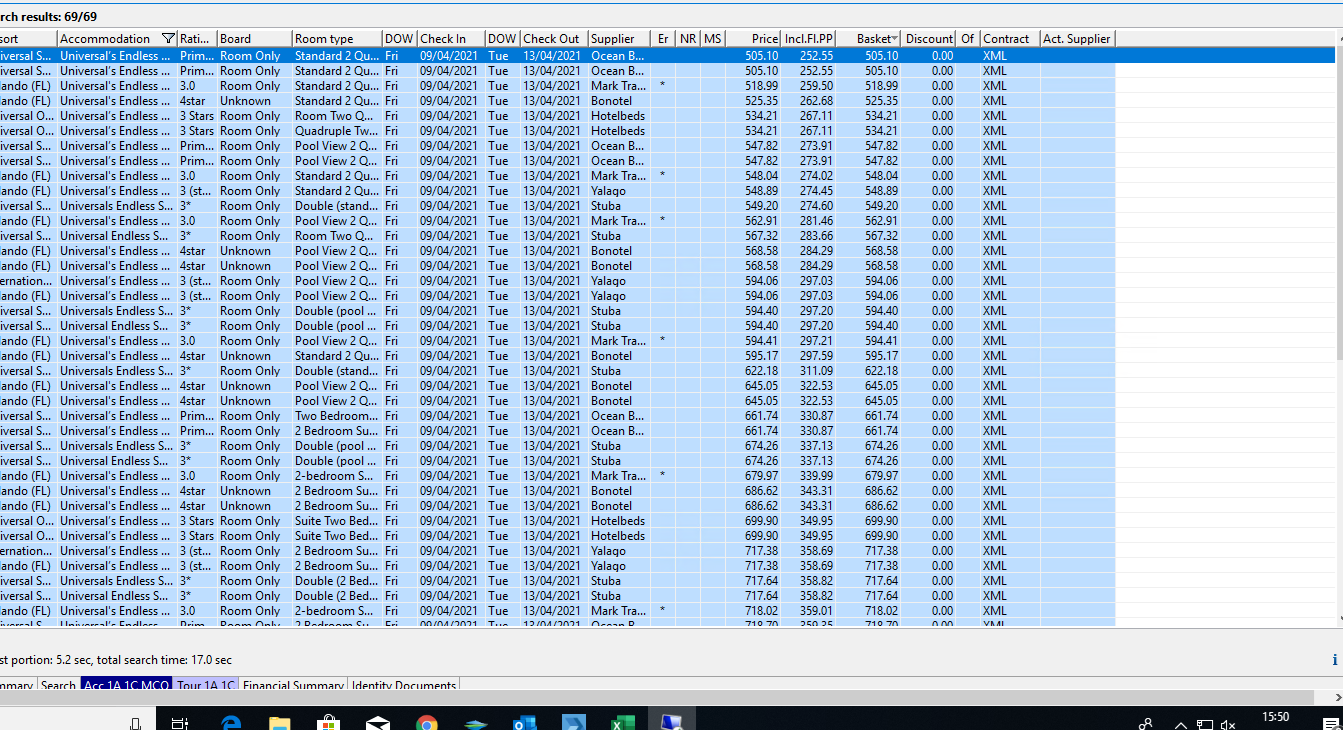Sort by the Board column header

(x=254, y=39)
